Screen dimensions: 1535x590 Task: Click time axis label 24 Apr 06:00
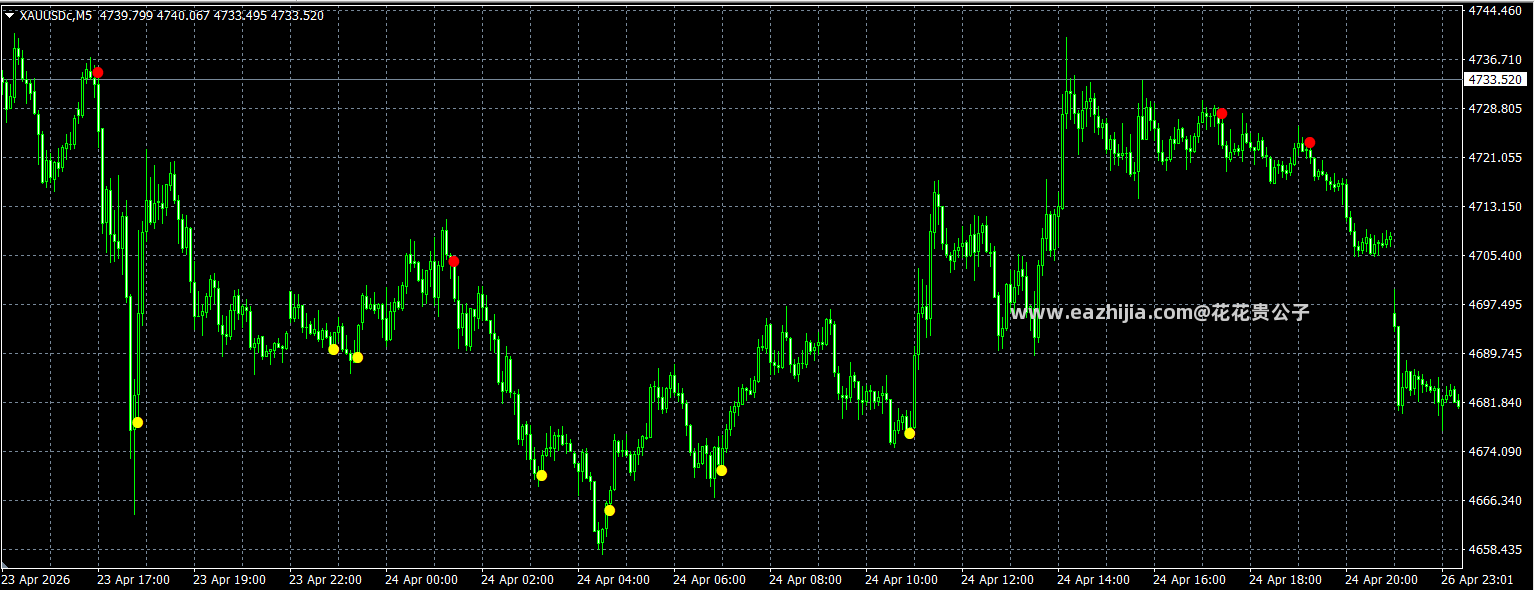pos(709,579)
